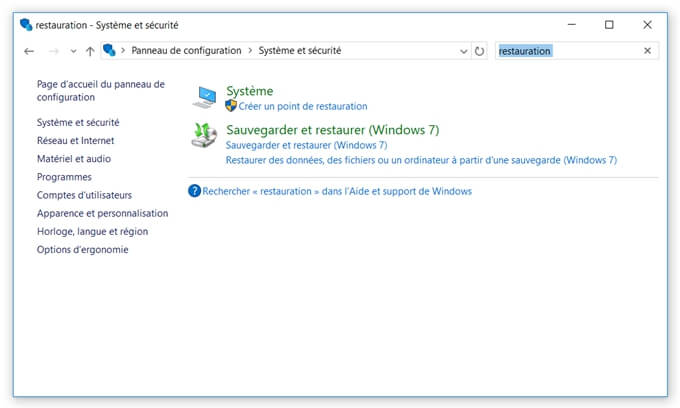
Task: Refresh the Control Panel view
Action: 479,51
